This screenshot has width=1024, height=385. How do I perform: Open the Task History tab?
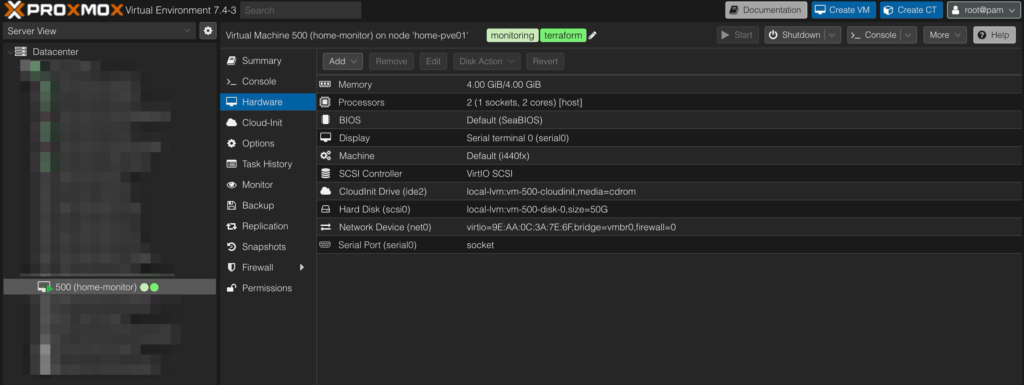(268, 164)
